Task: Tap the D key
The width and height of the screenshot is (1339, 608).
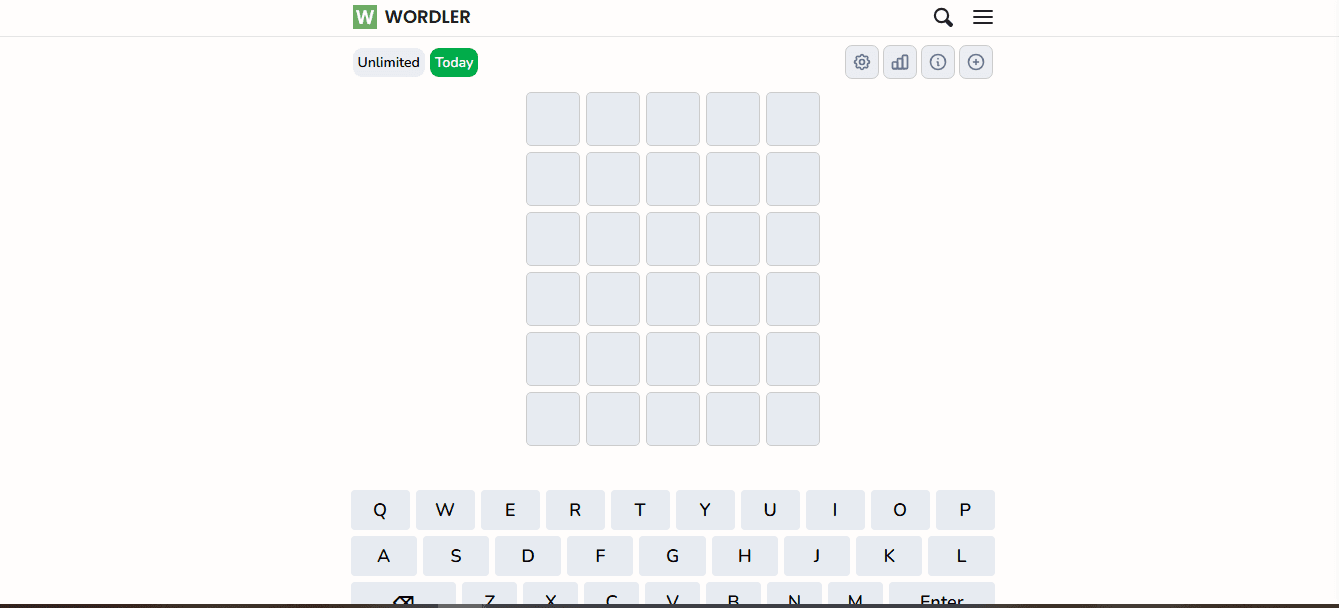Action: (x=528, y=556)
